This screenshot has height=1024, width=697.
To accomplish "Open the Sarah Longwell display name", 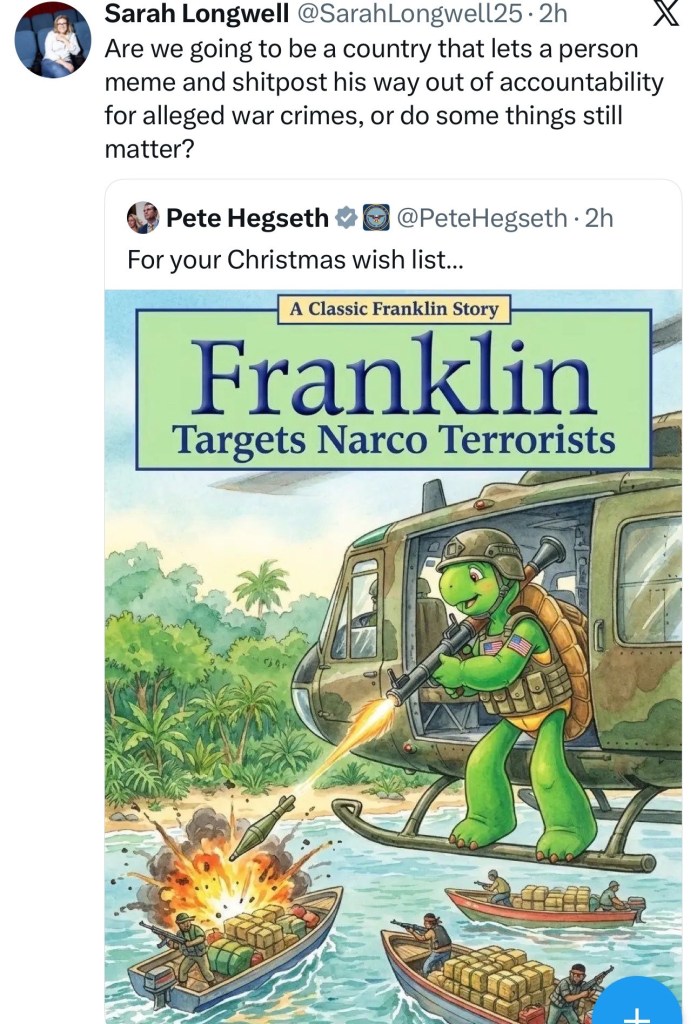I will (x=181, y=15).
